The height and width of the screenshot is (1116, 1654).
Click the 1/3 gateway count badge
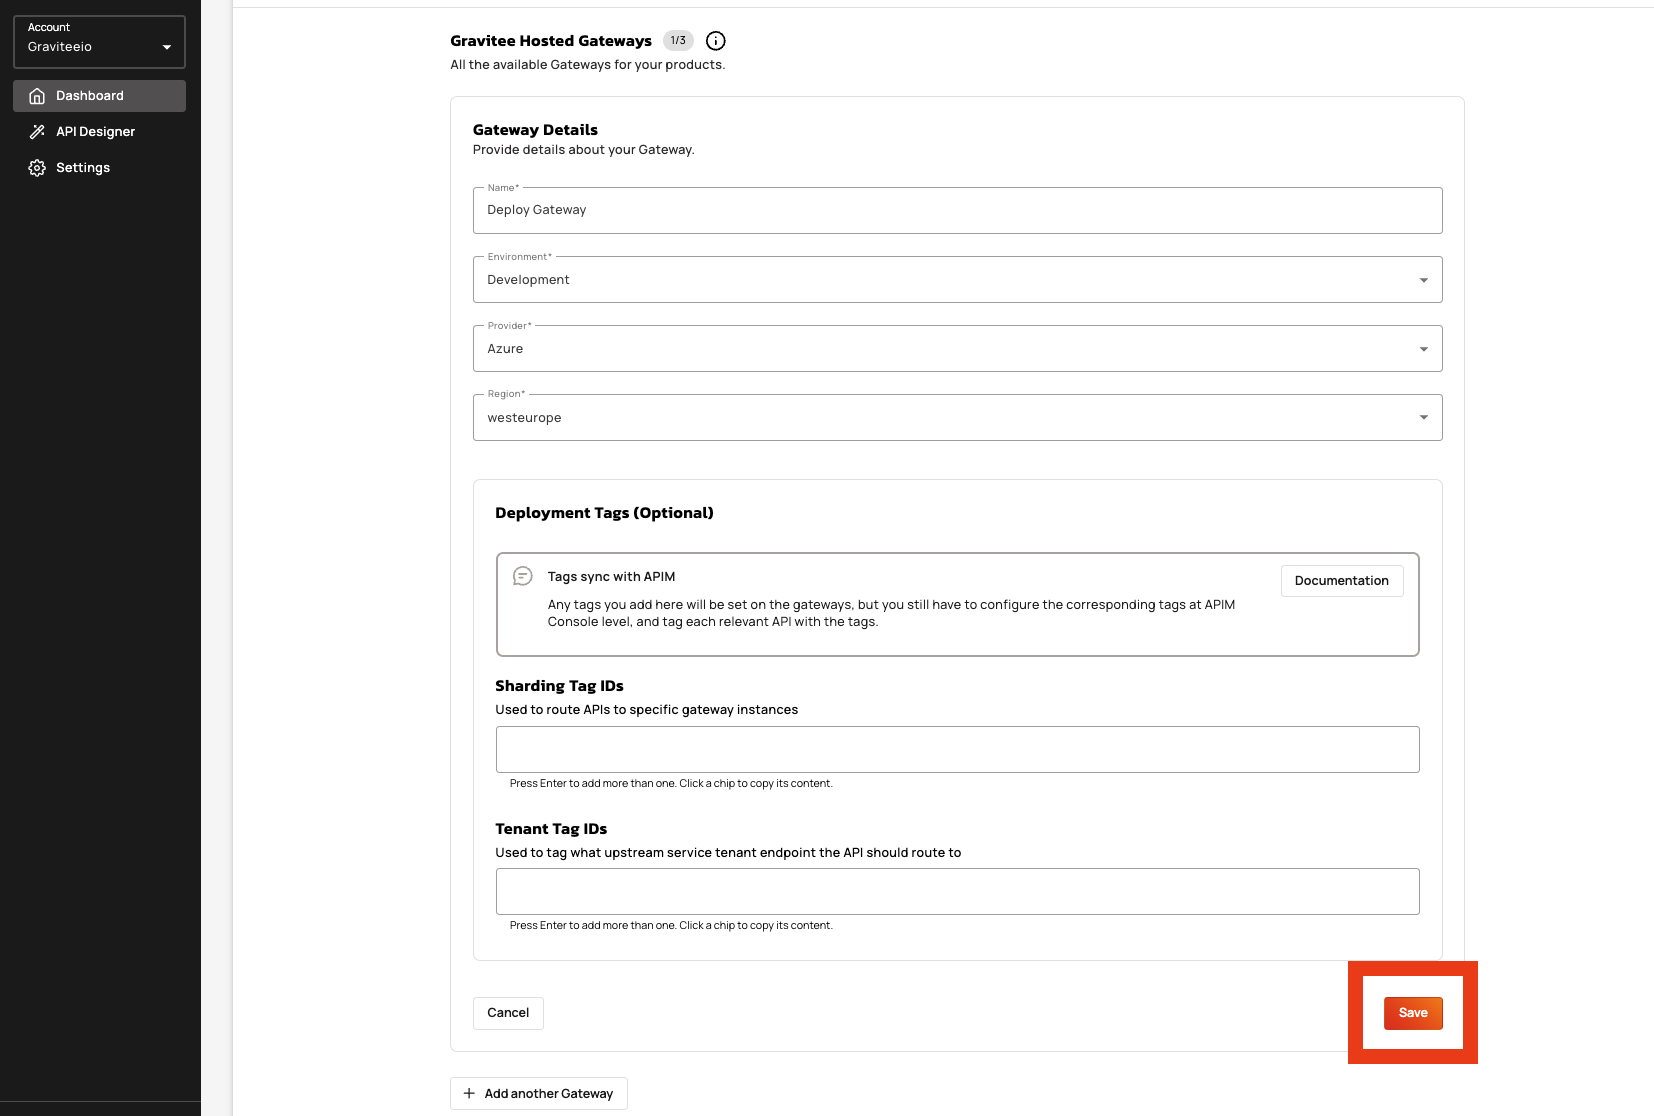pyautogui.click(x=678, y=41)
